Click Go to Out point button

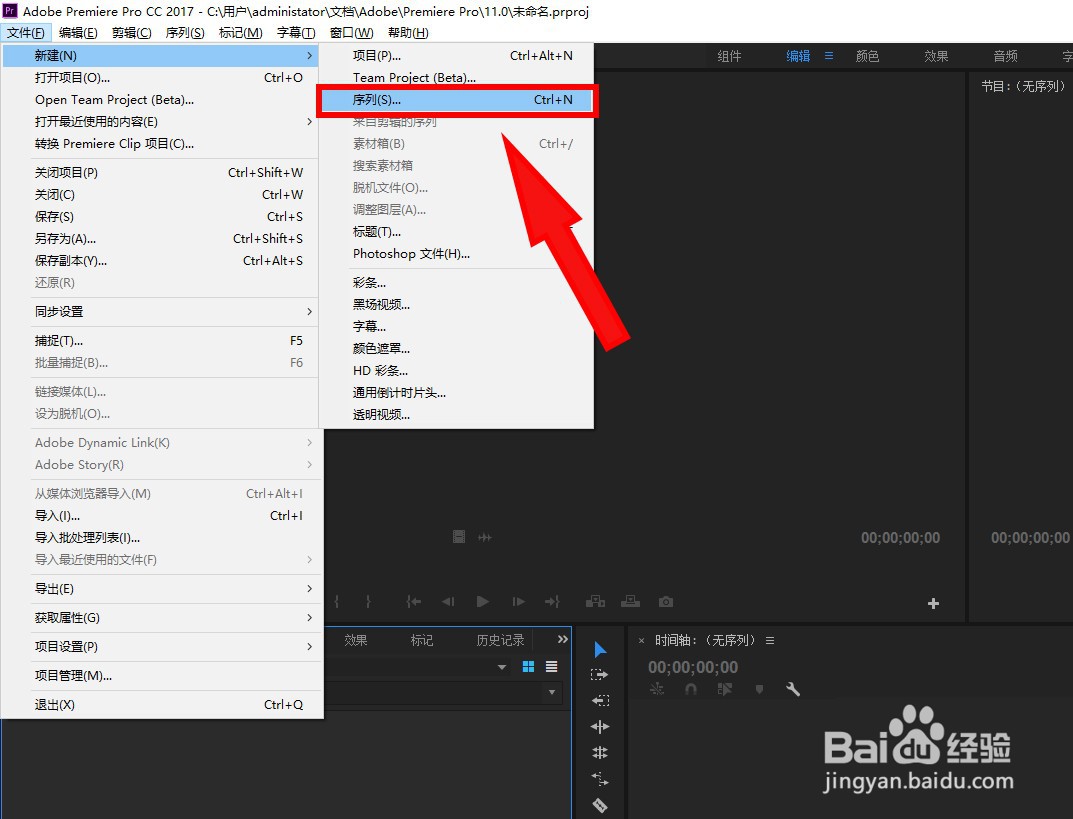552,601
